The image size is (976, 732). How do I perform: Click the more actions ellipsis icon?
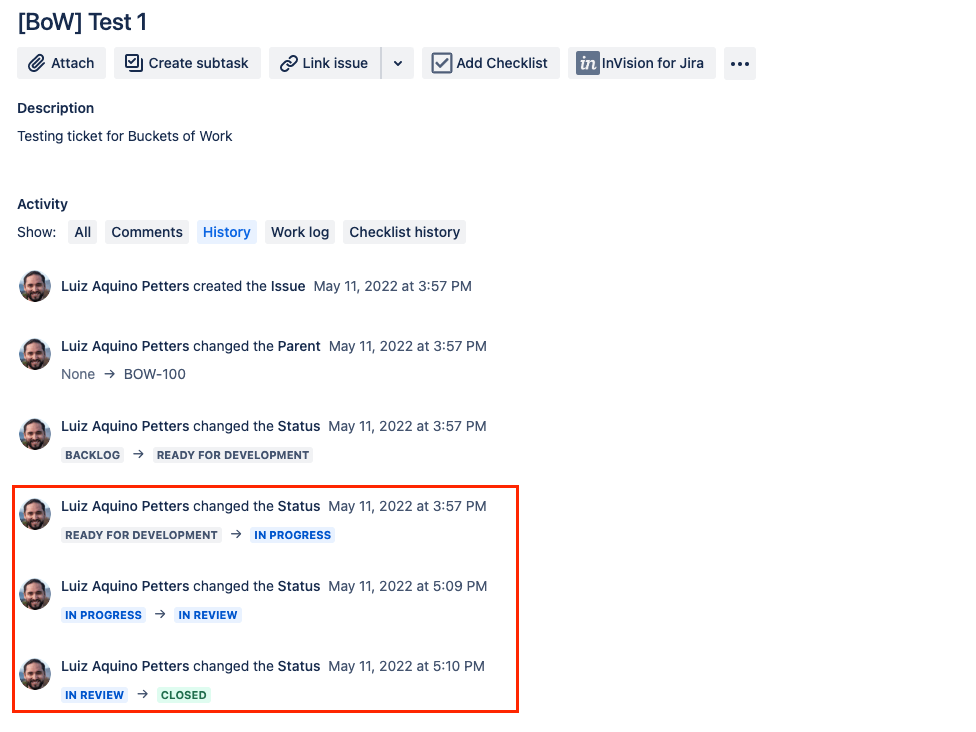pyautogui.click(x=739, y=63)
